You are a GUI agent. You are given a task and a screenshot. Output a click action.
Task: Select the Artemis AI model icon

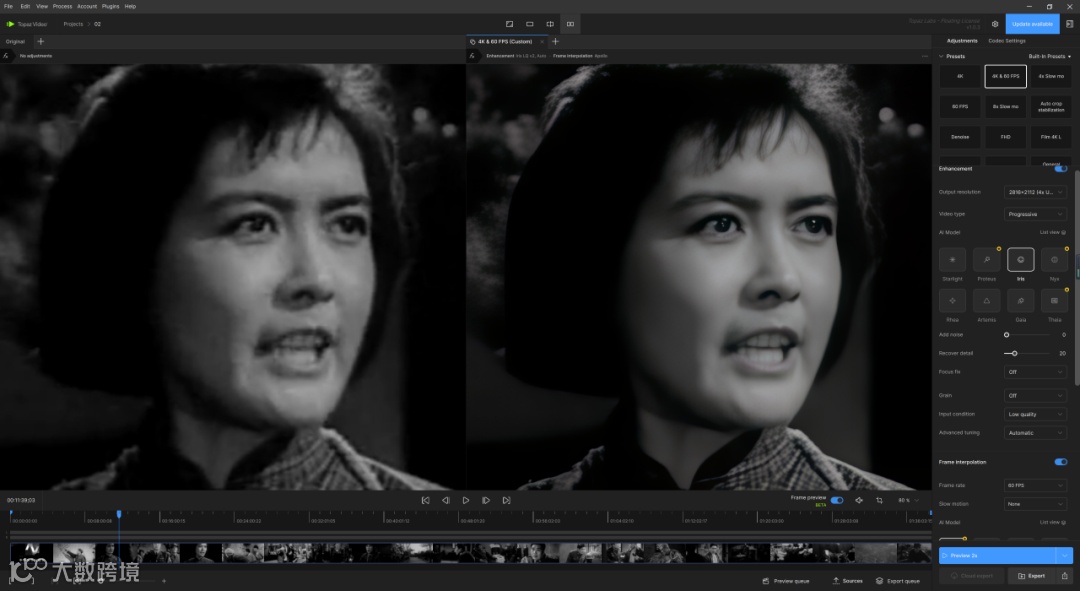(986, 300)
